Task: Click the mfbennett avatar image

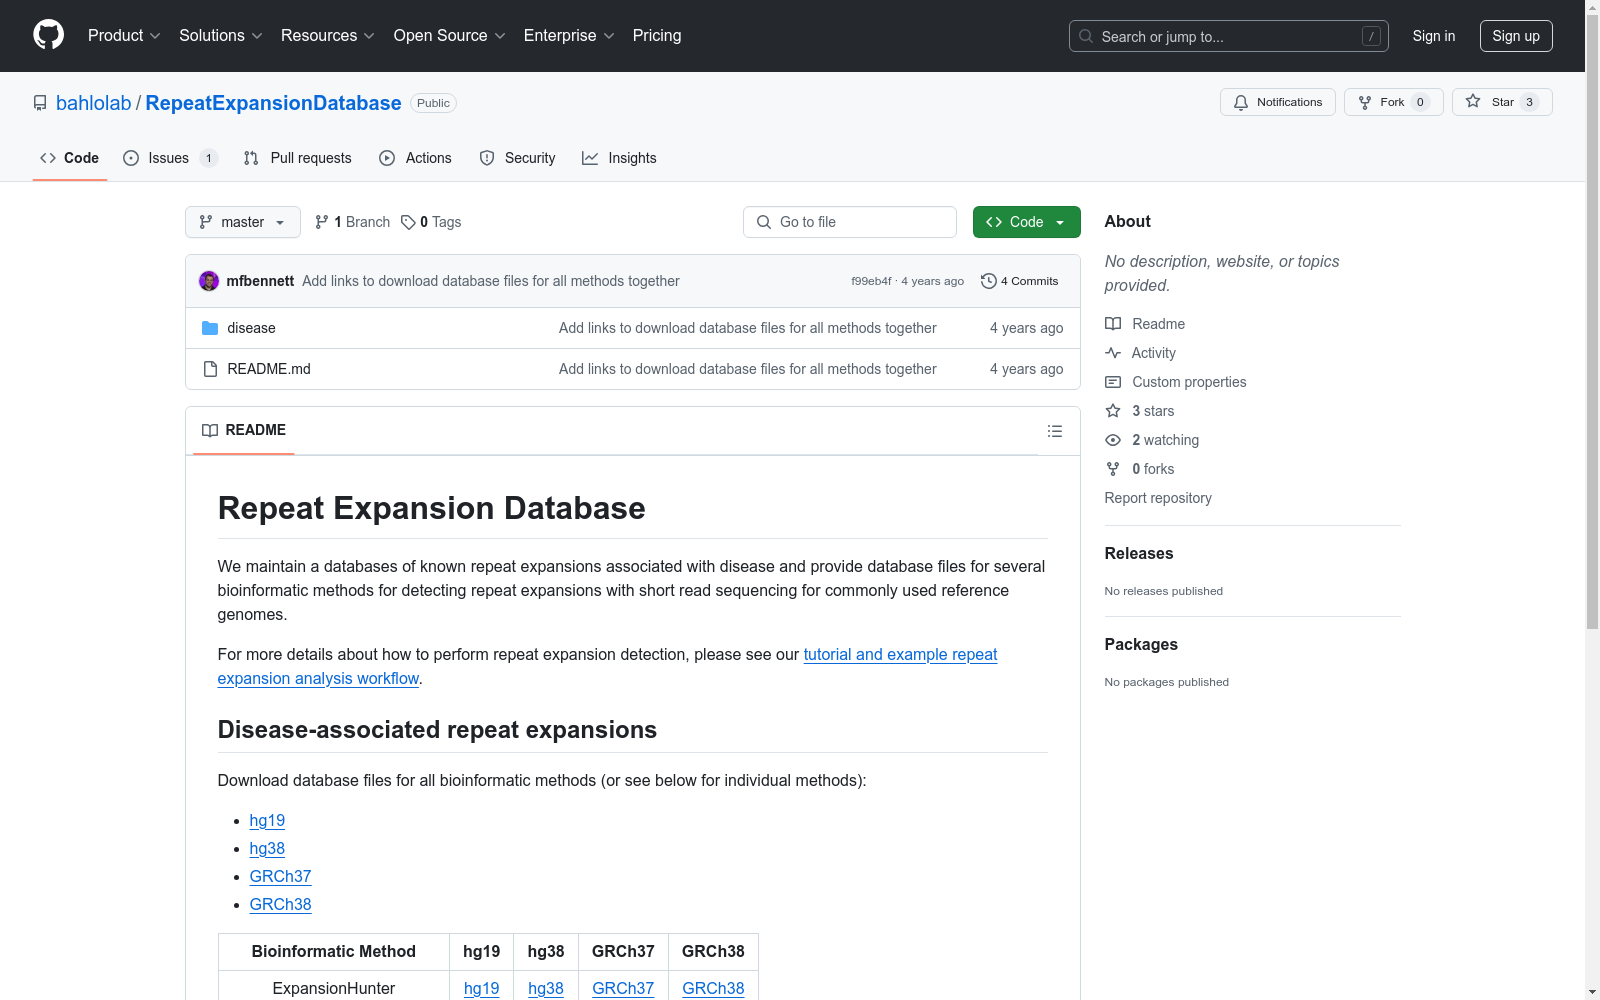Action: 209,281
